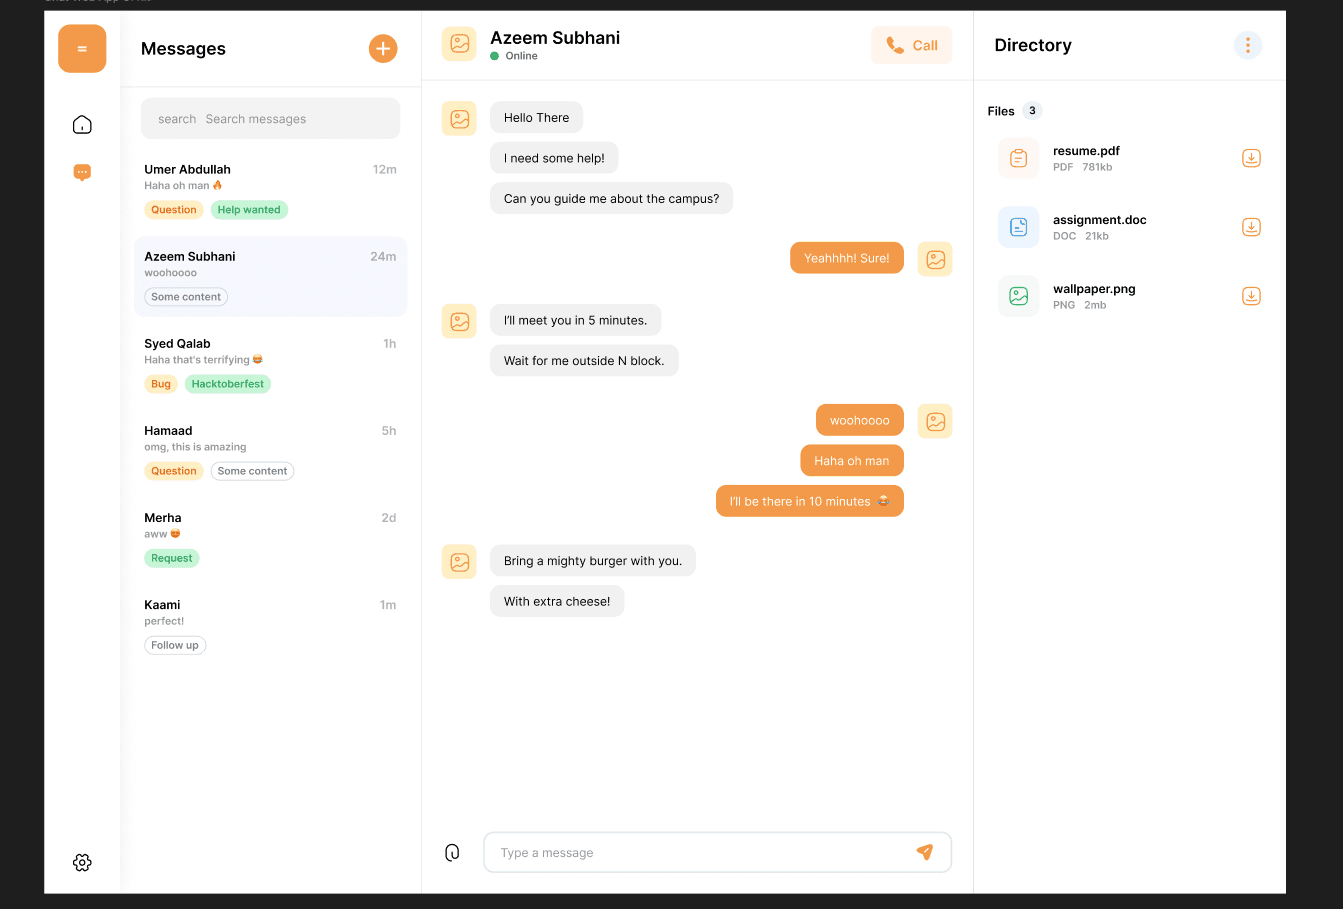Click the Bug tag
This screenshot has height=909, width=1343.
click(x=161, y=384)
